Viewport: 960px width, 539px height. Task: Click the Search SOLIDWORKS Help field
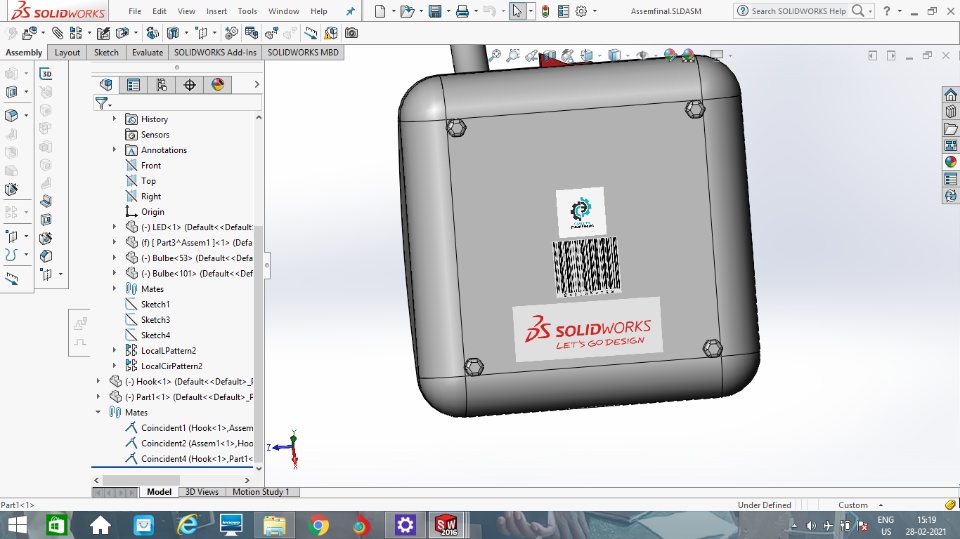click(x=798, y=11)
